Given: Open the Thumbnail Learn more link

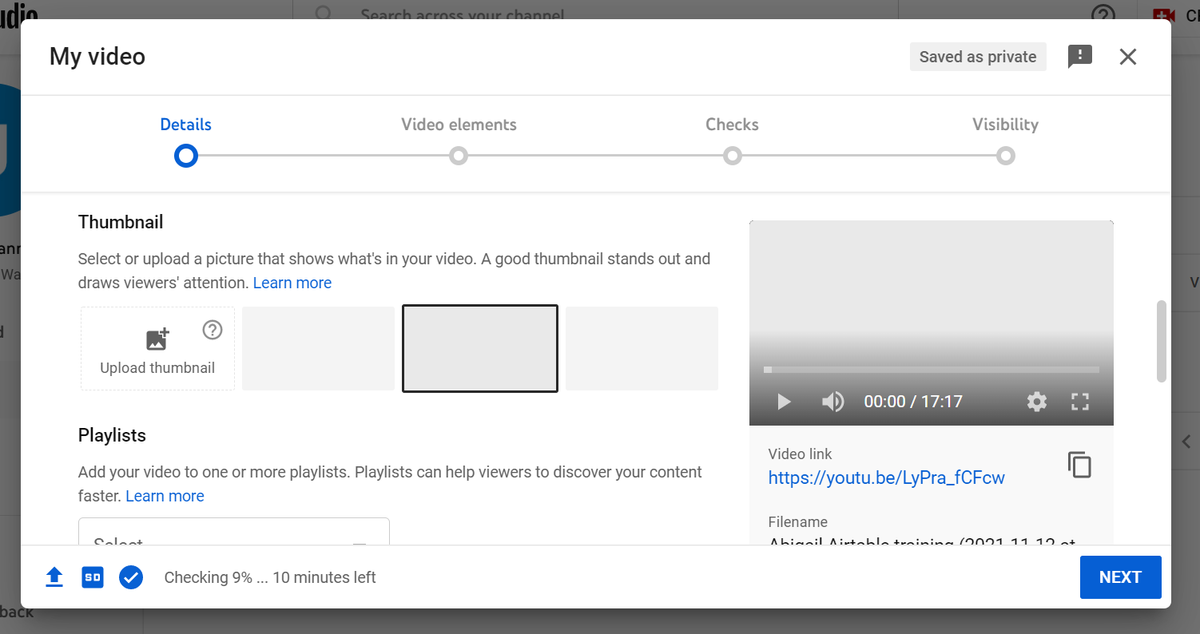Looking at the screenshot, I should click(x=292, y=283).
